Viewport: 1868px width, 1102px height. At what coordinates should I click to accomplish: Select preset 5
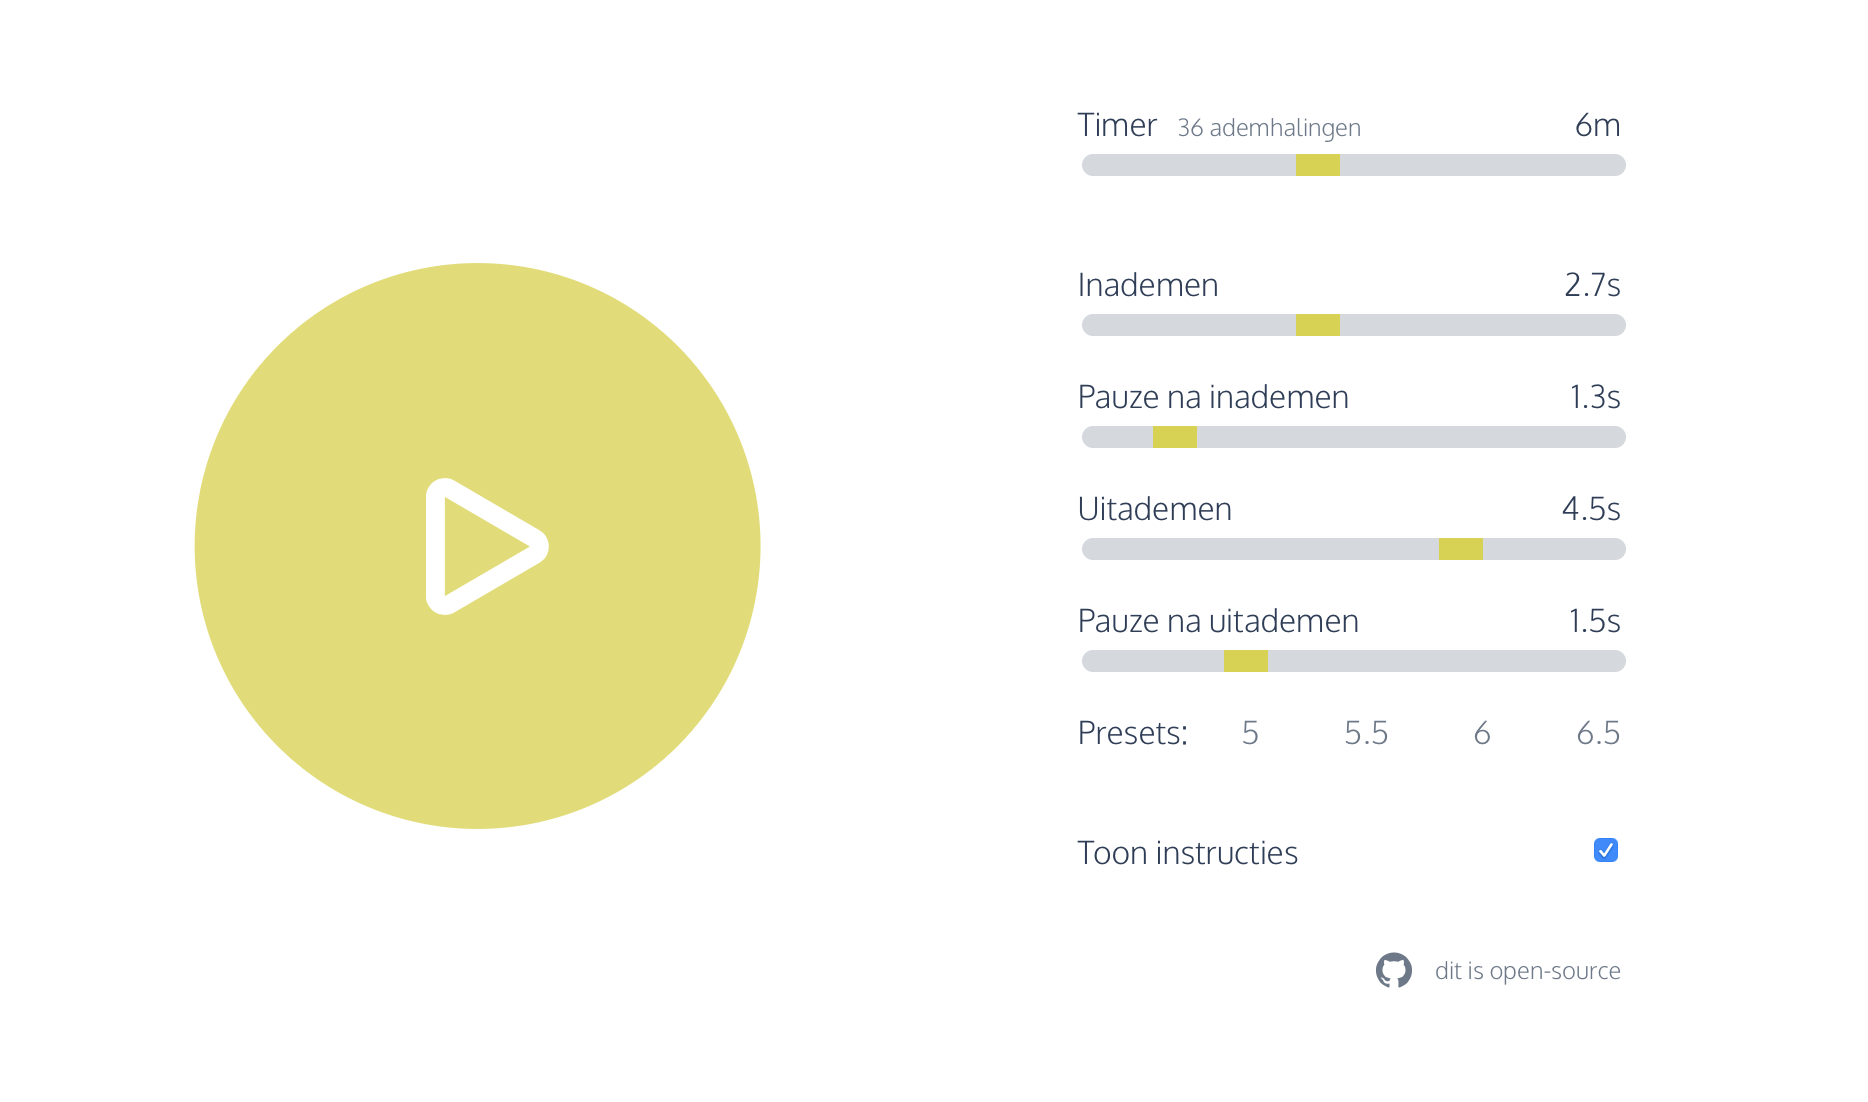pyautogui.click(x=1250, y=733)
